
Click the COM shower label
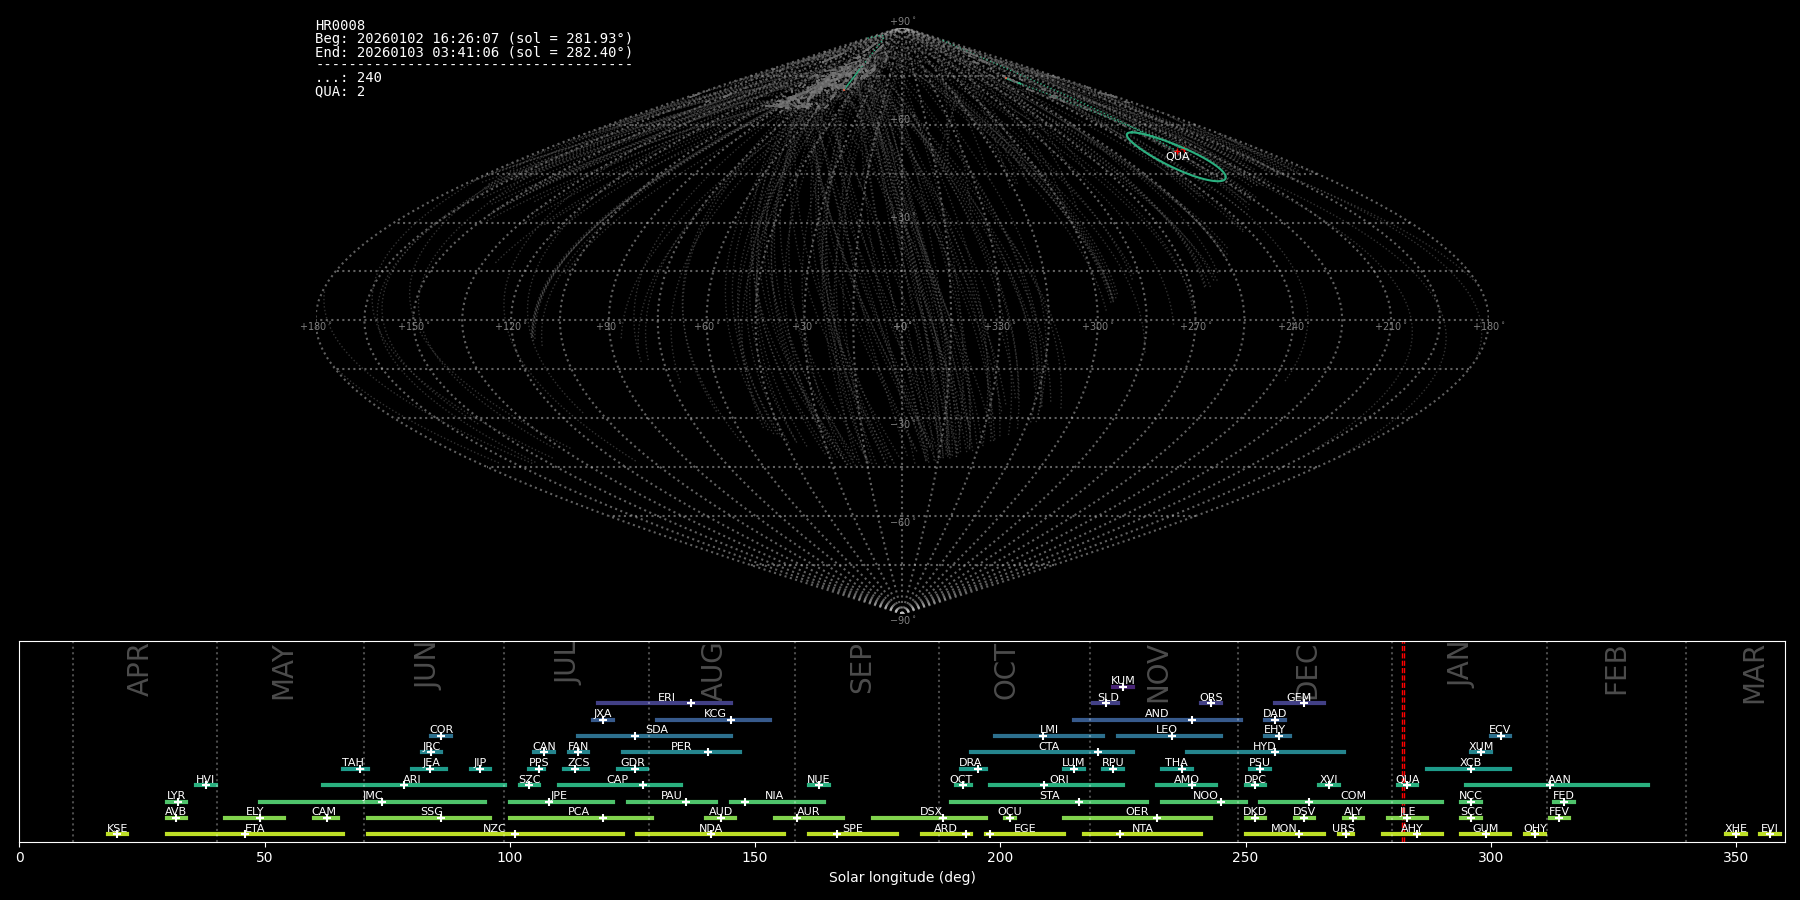click(1353, 796)
